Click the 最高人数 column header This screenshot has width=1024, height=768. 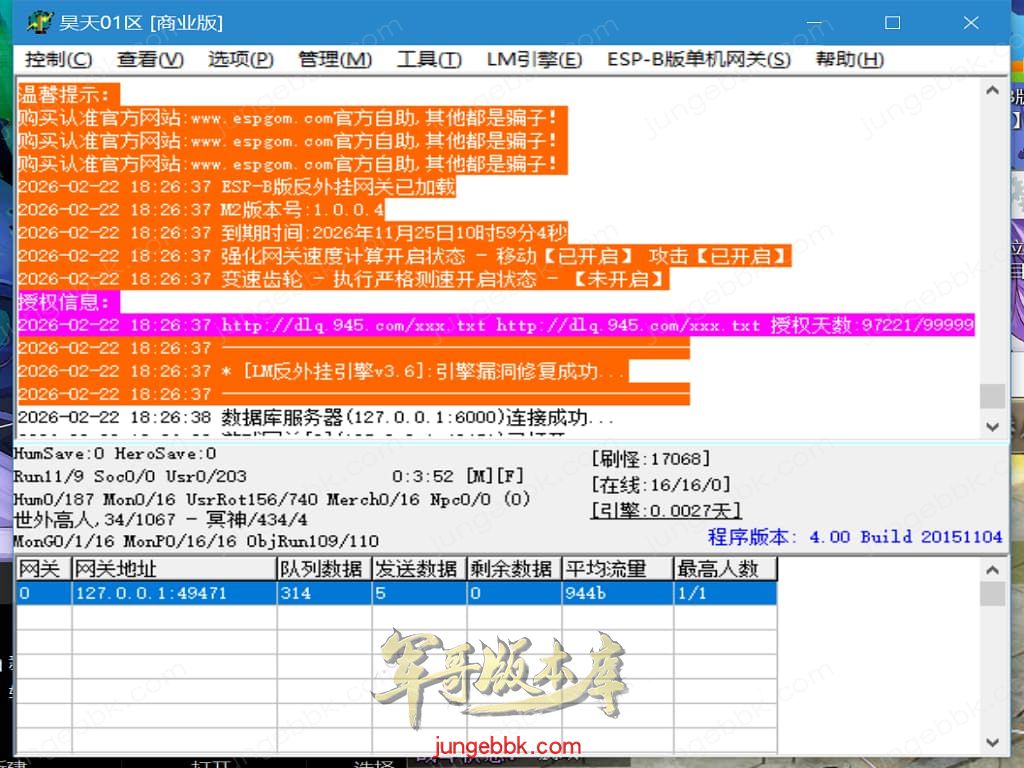(724, 569)
